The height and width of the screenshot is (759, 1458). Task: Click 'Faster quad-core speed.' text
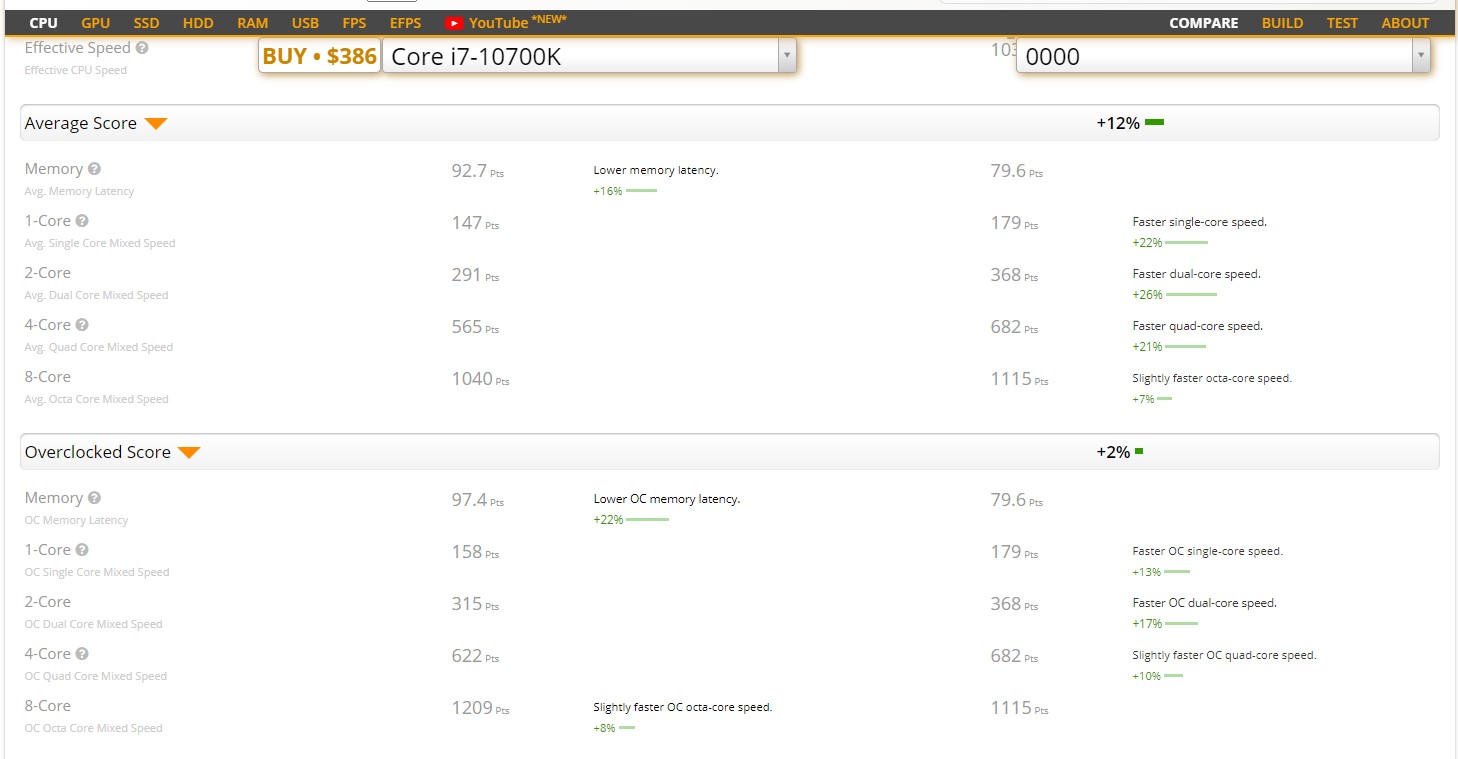coord(1197,326)
